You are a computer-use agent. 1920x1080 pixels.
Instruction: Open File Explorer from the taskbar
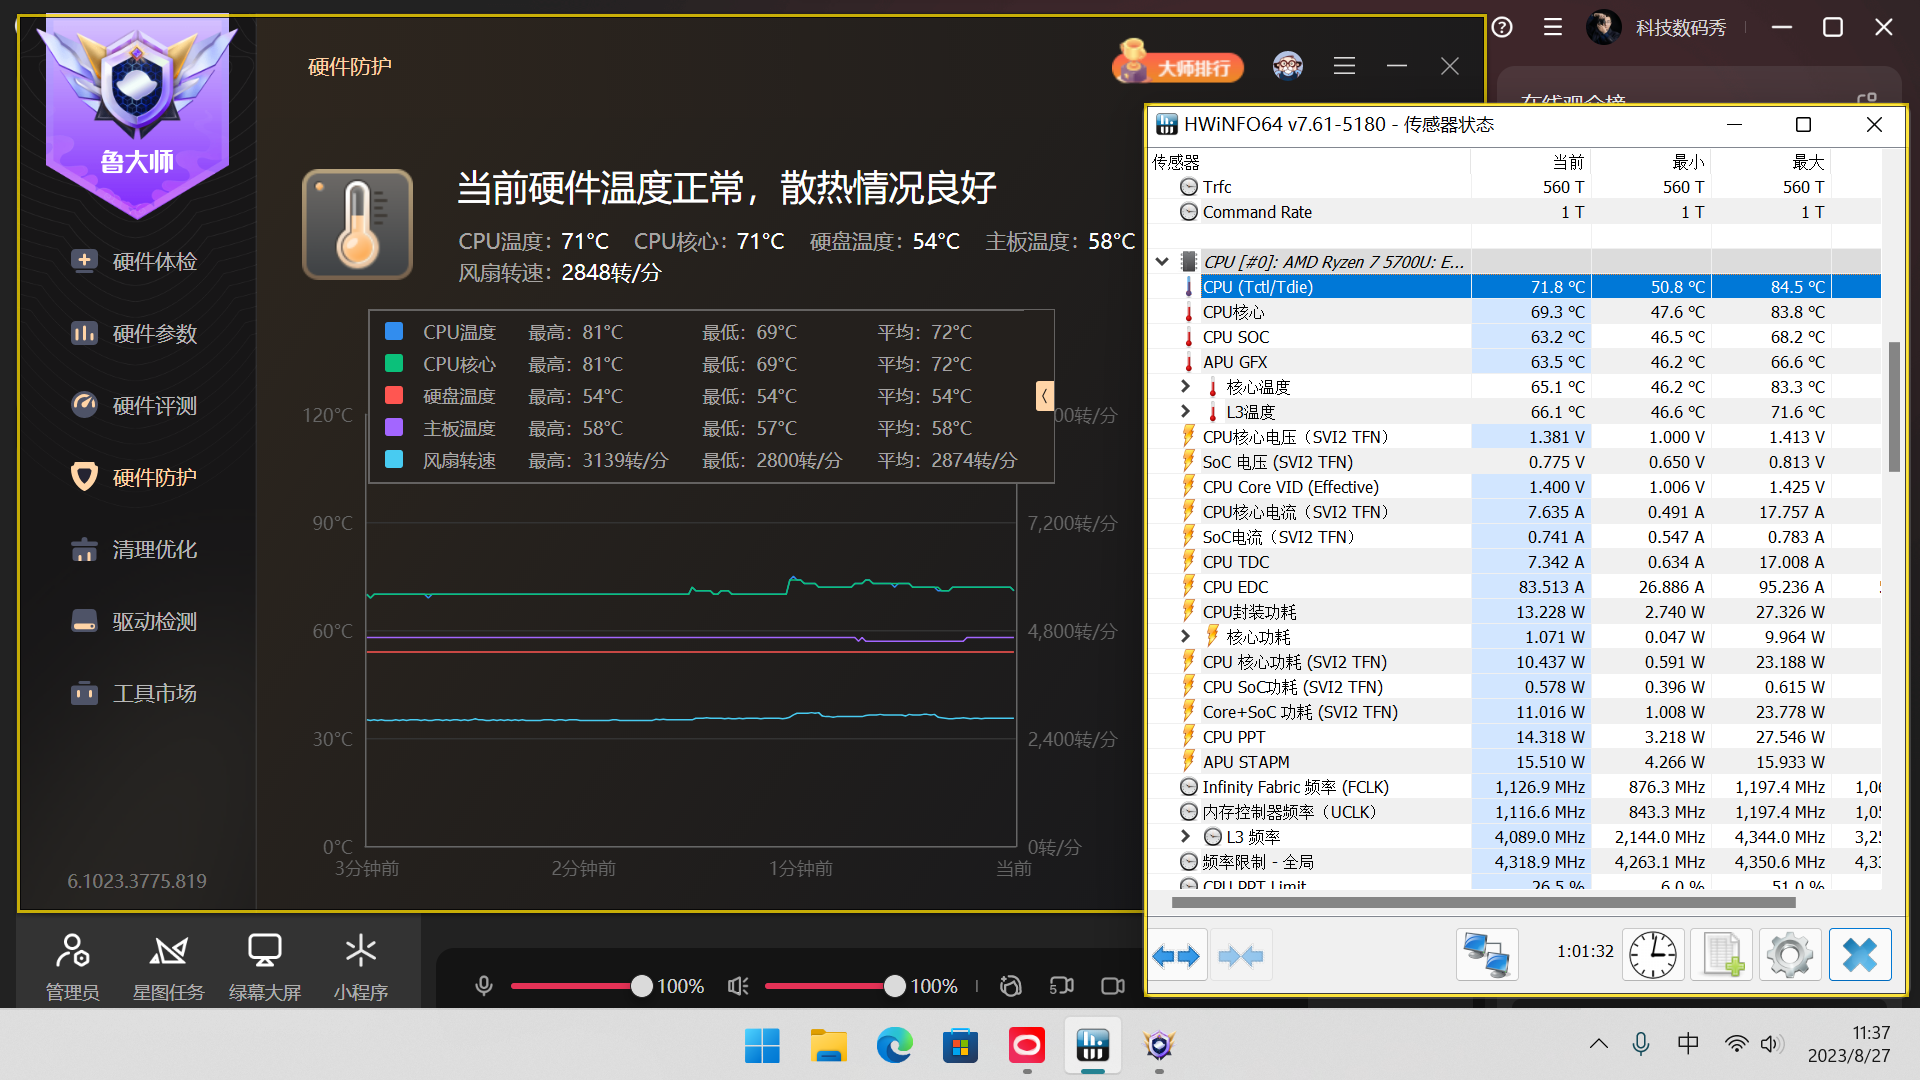coord(828,1046)
